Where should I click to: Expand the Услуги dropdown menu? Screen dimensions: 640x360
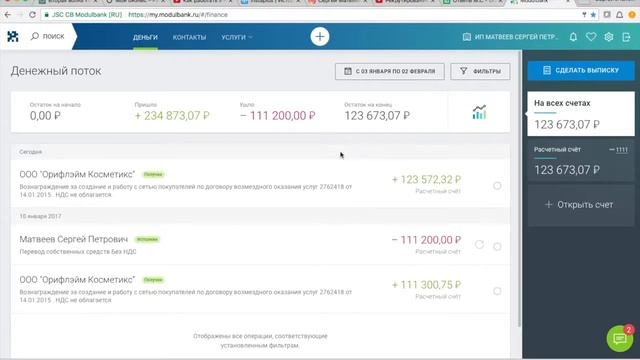(x=237, y=37)
